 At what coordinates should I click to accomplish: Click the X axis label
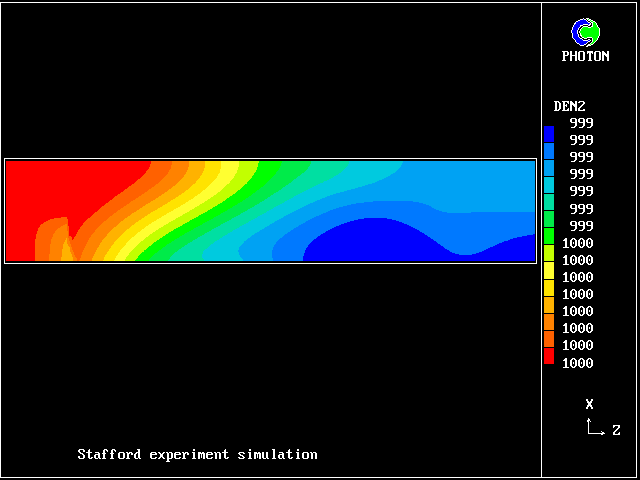click(x=589, y=404)
